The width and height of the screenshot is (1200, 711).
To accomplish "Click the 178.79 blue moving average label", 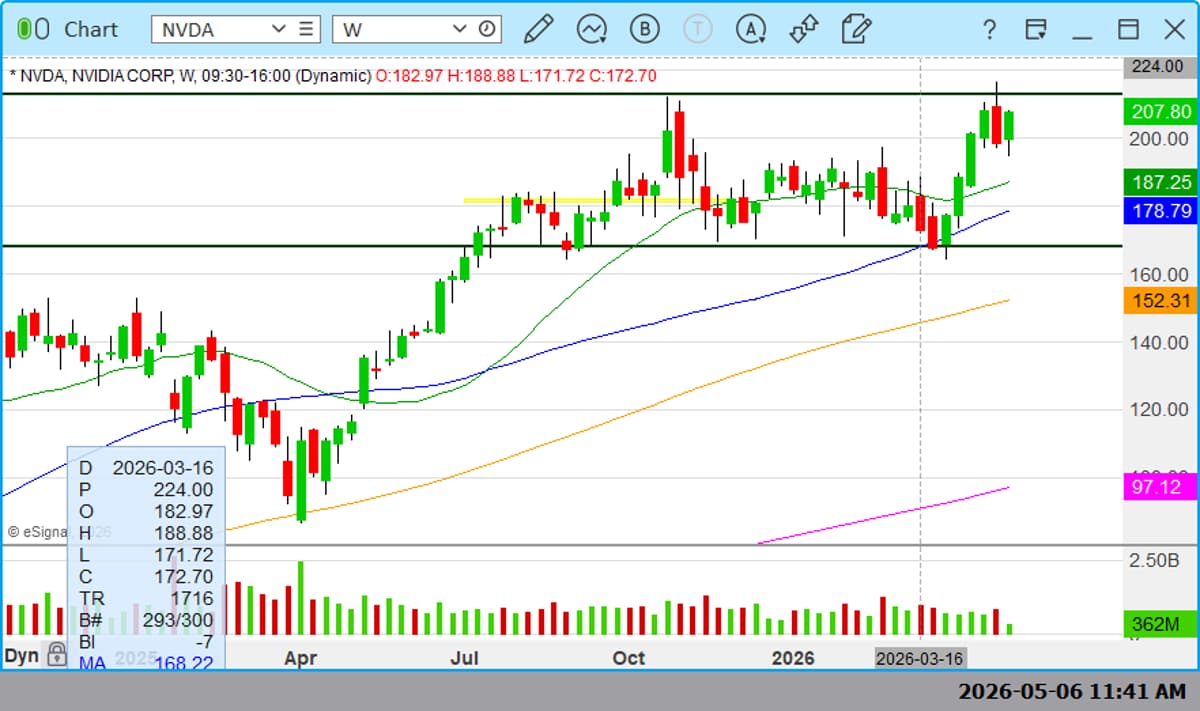I will [x=1160, y=211].
